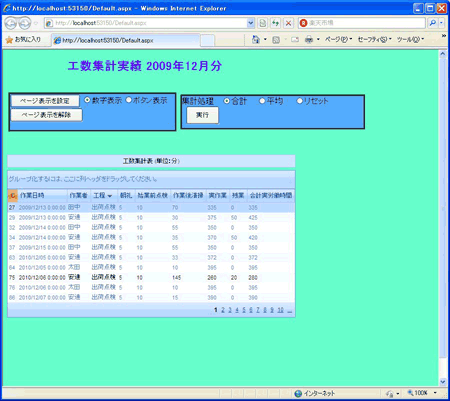
Task: Click the browser Forward arrow button
Action: pos(24,23)
